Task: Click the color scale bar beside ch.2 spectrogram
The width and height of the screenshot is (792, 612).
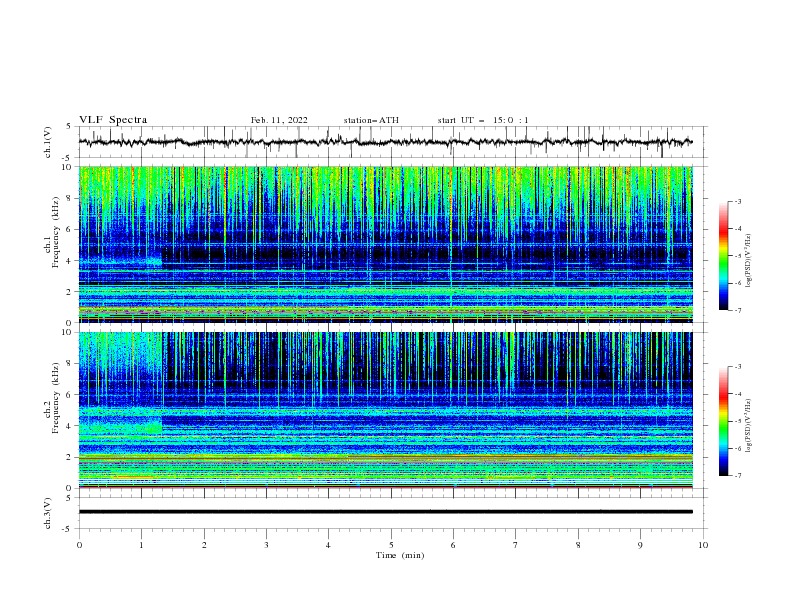Action: click(723, 421)
